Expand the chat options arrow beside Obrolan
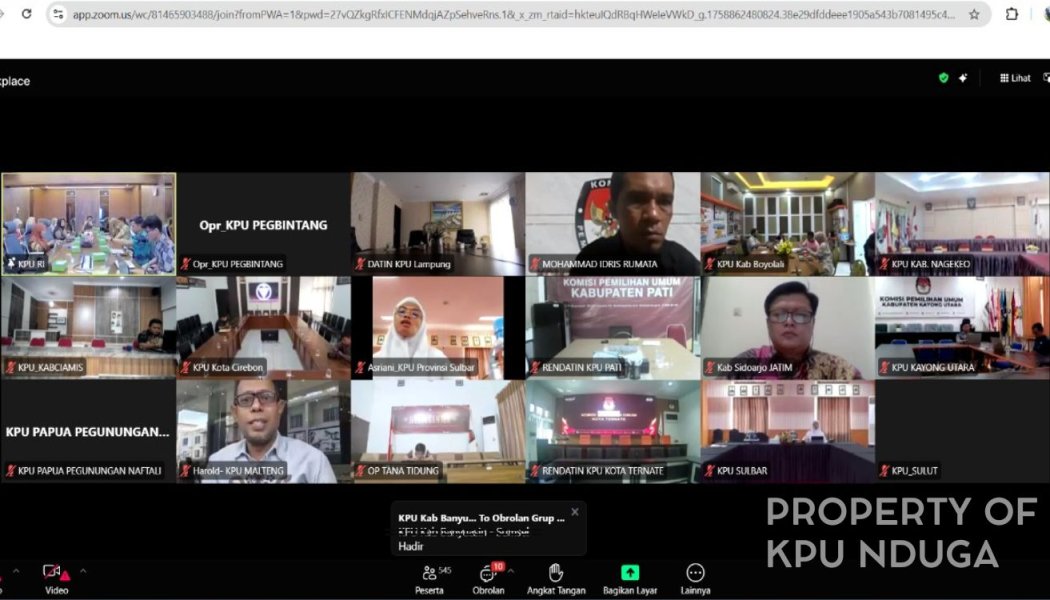 pyautogui.click(x=511, y=571)
